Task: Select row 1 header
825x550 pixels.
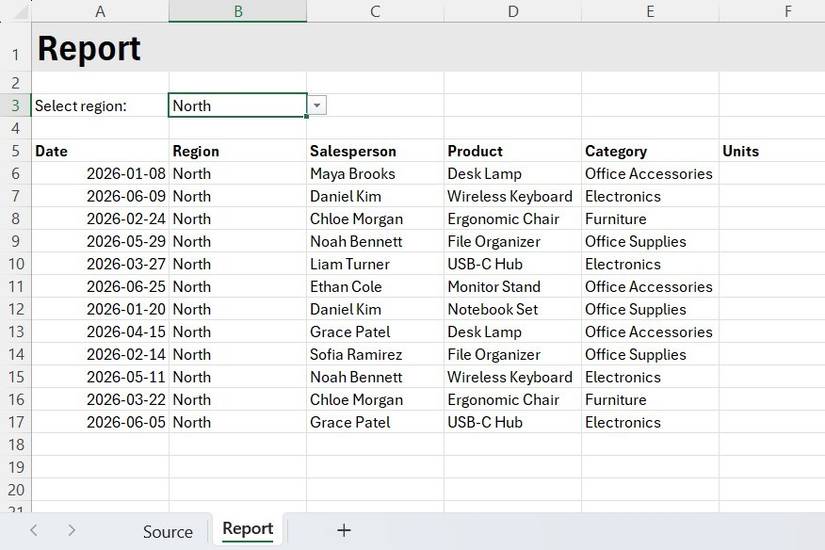Action: tap(15, 47)
